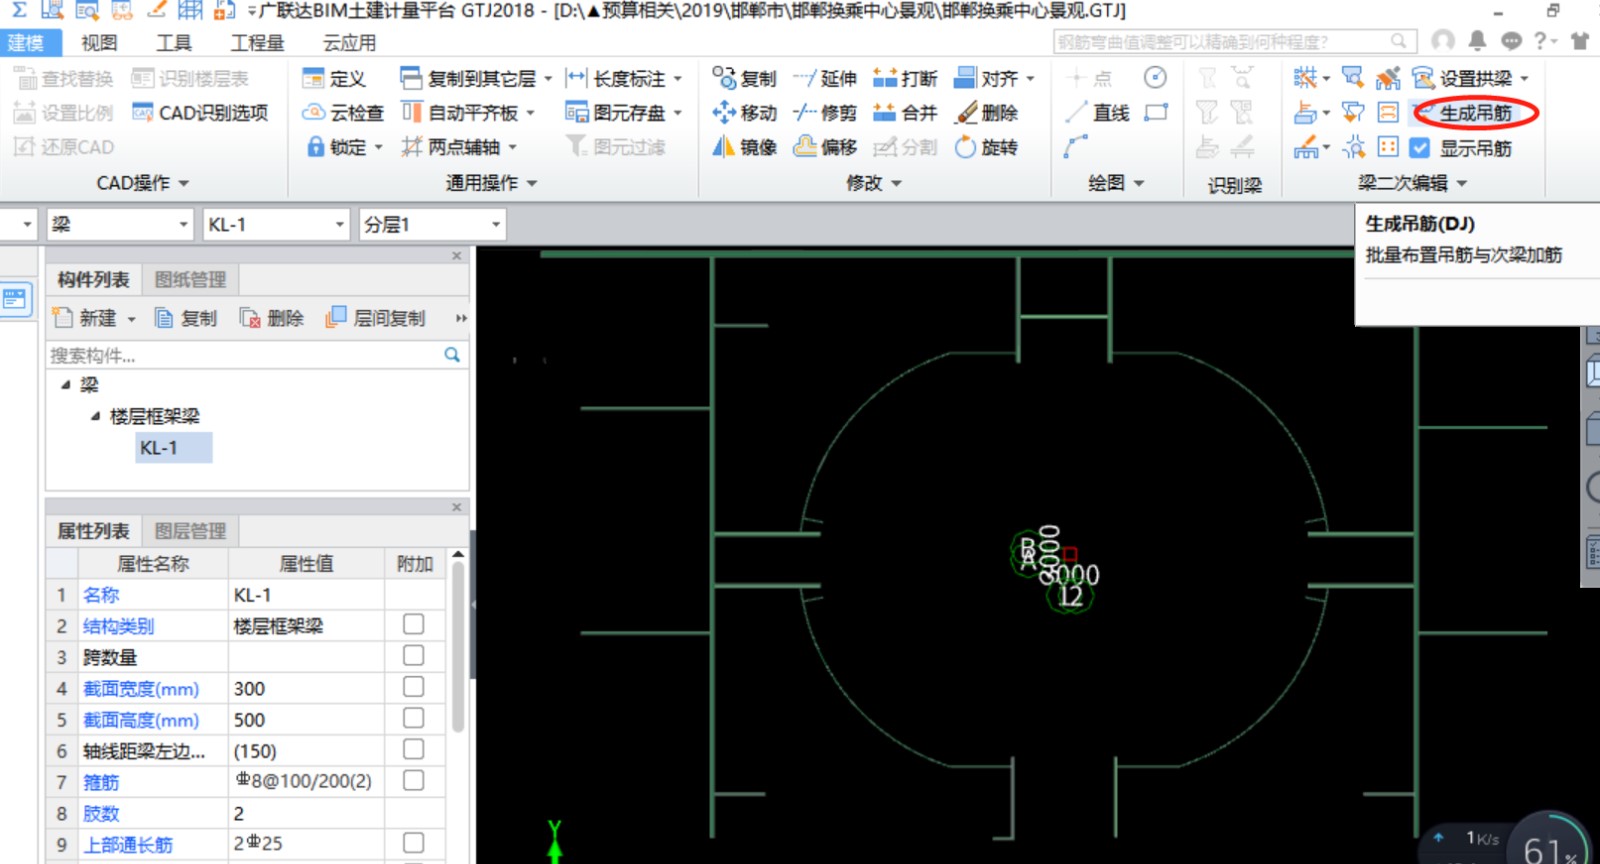Select the 旋转 rotate tool

click(x=987, y=147)
